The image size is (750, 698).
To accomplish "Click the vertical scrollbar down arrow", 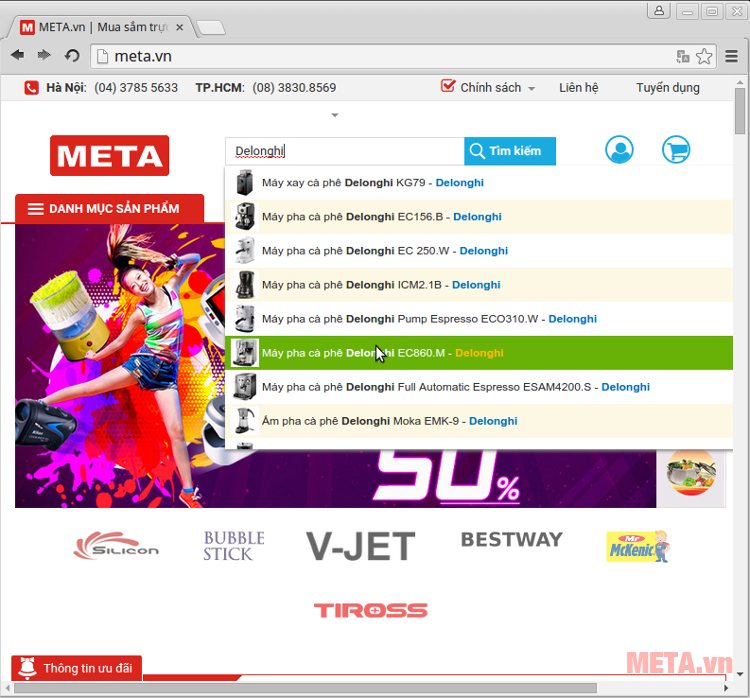I will pos(740,675).
